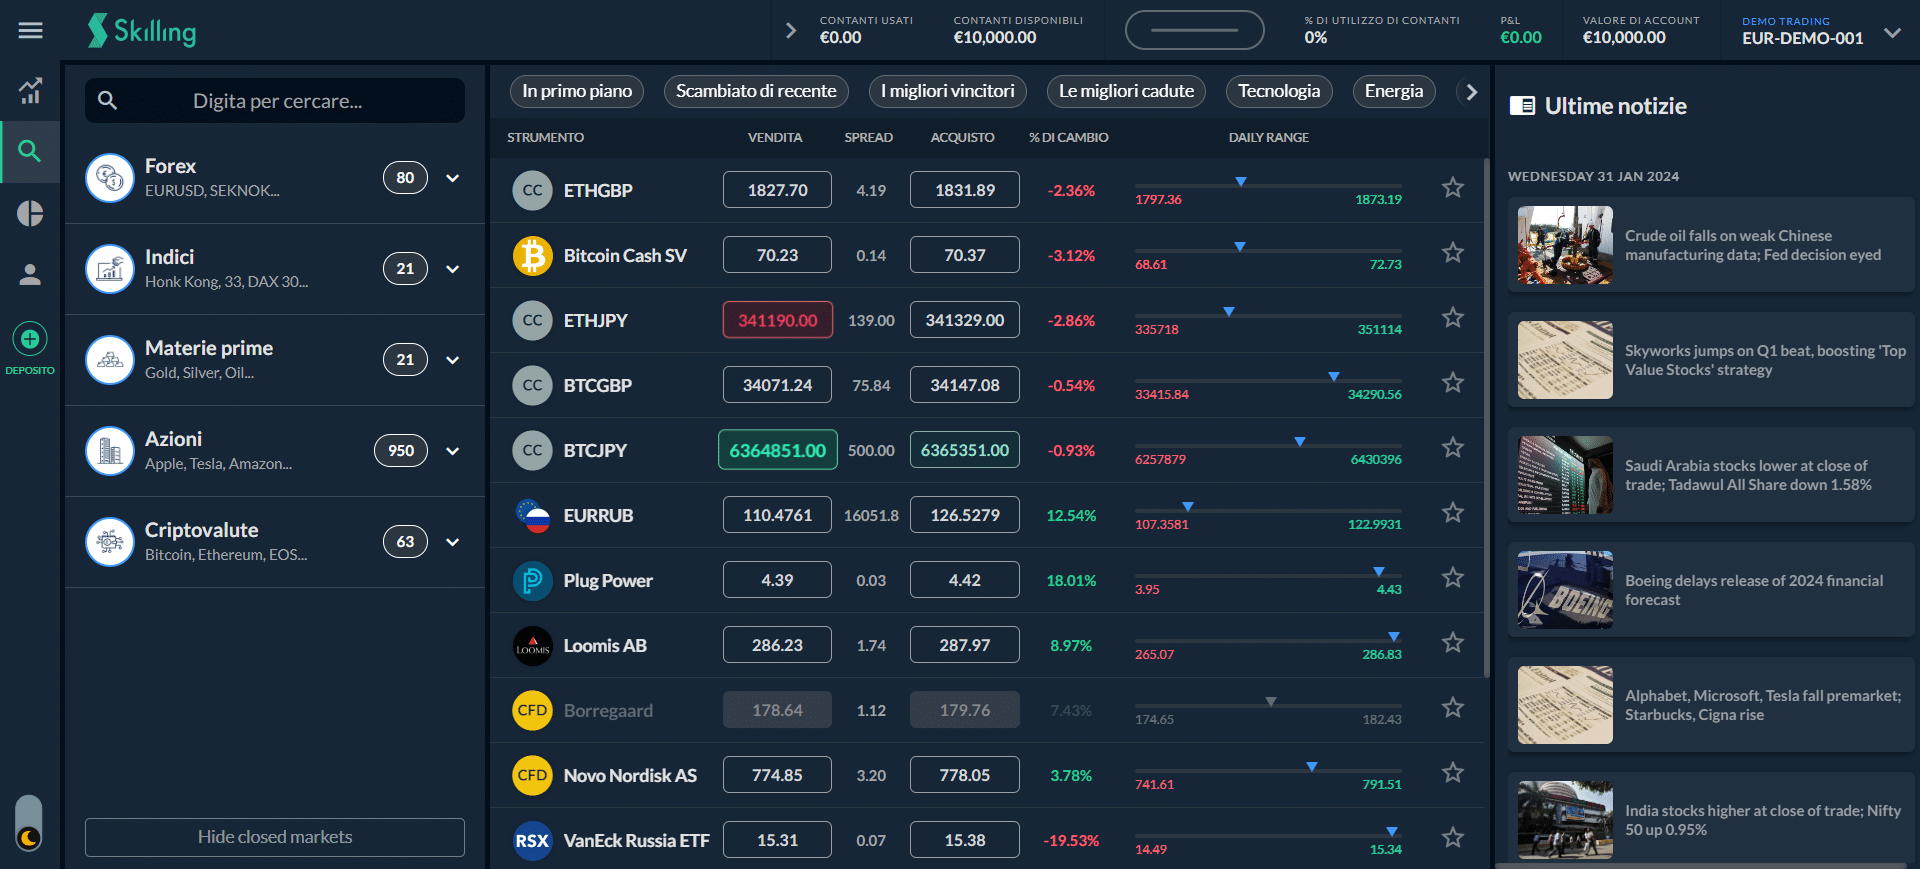Buy Plug Power at 4.42
The height and width of the screenshot is (869, 1920).
click(965, 580)
